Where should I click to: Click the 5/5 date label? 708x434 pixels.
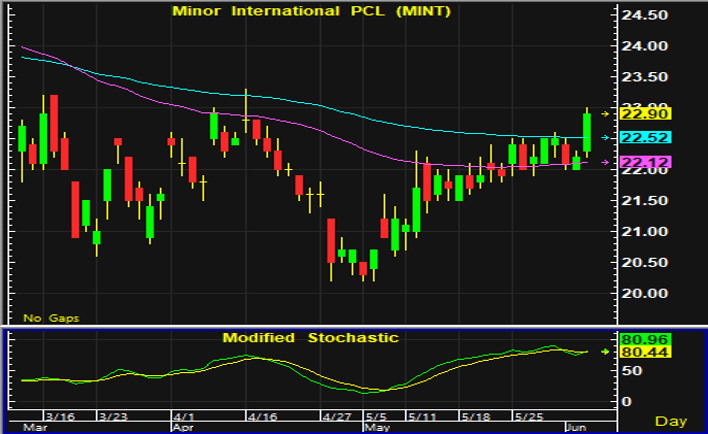tap(376, 416)
